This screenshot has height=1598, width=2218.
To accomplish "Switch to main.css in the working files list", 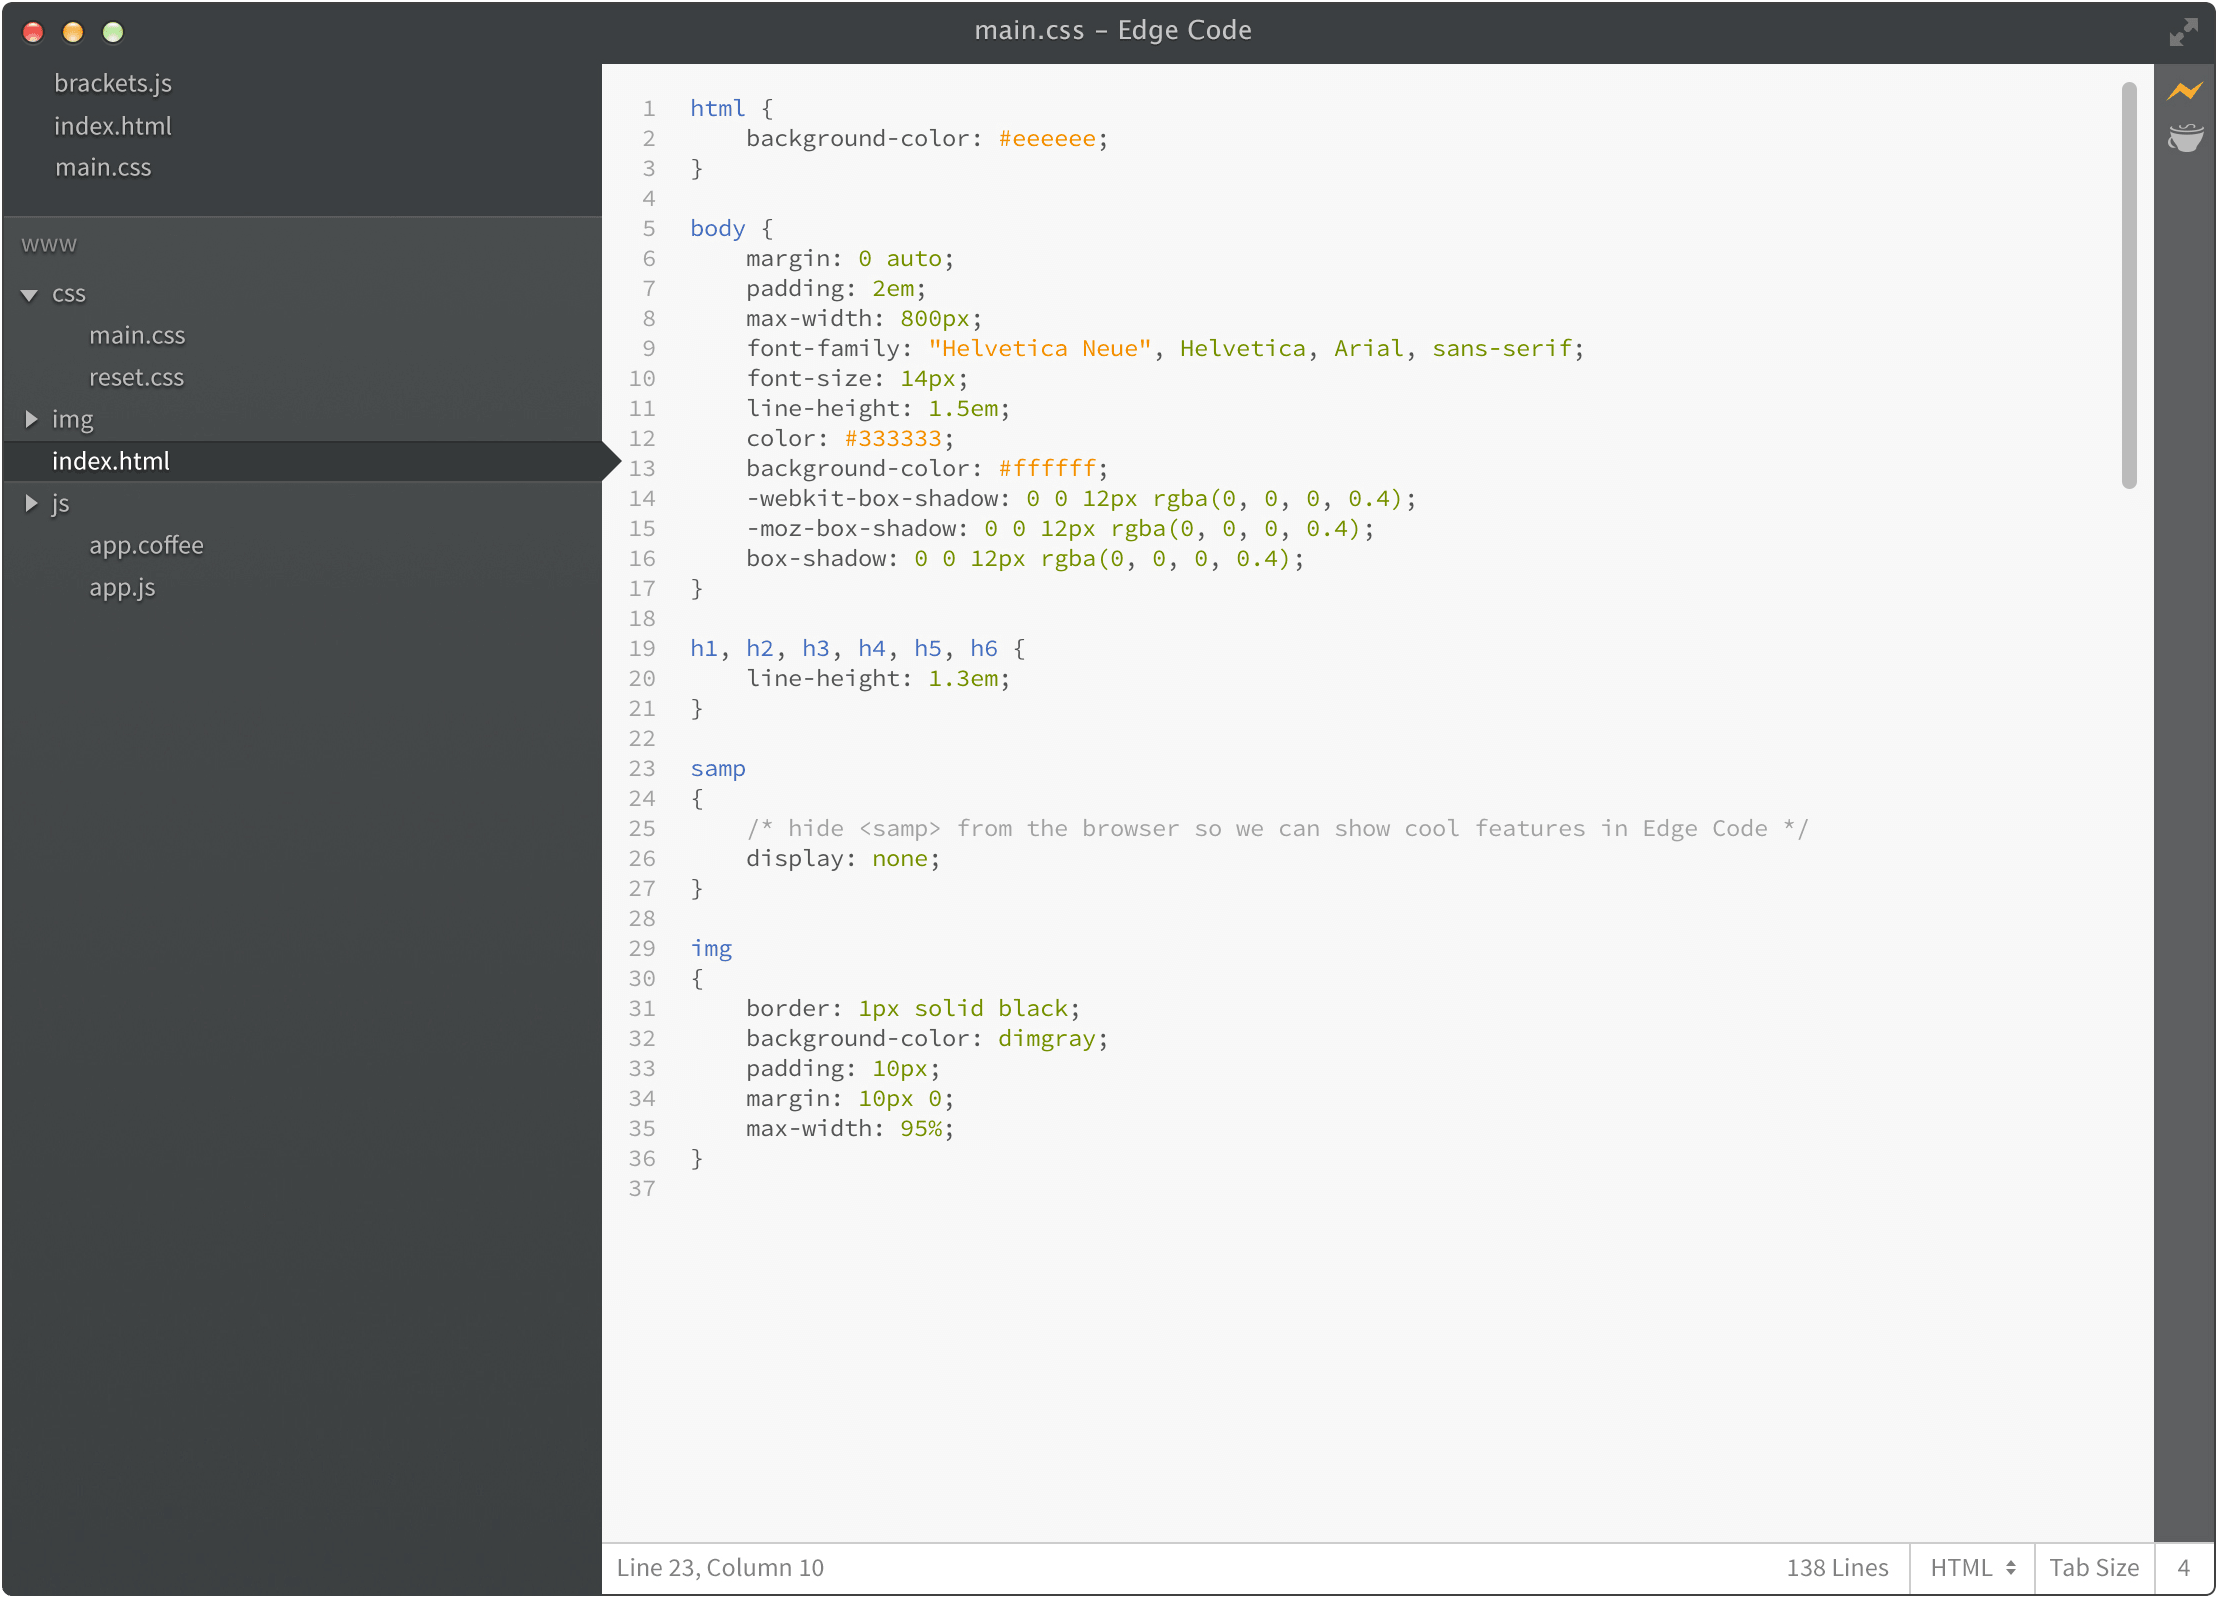I will coord(103,167).
